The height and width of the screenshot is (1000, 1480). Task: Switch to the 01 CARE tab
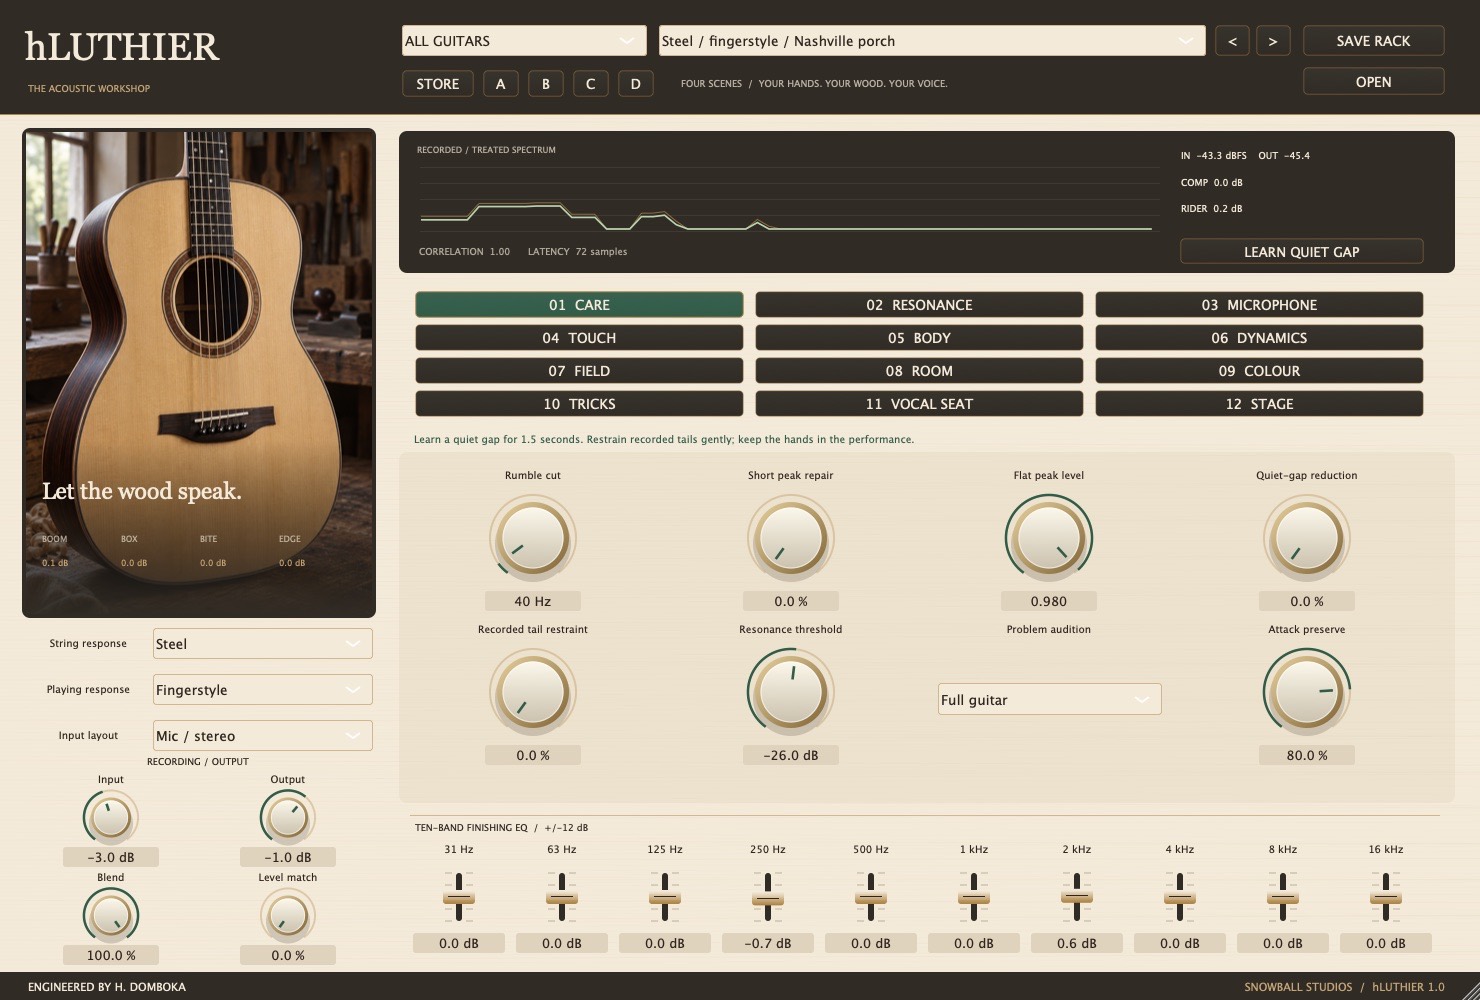tap(579, 305)
